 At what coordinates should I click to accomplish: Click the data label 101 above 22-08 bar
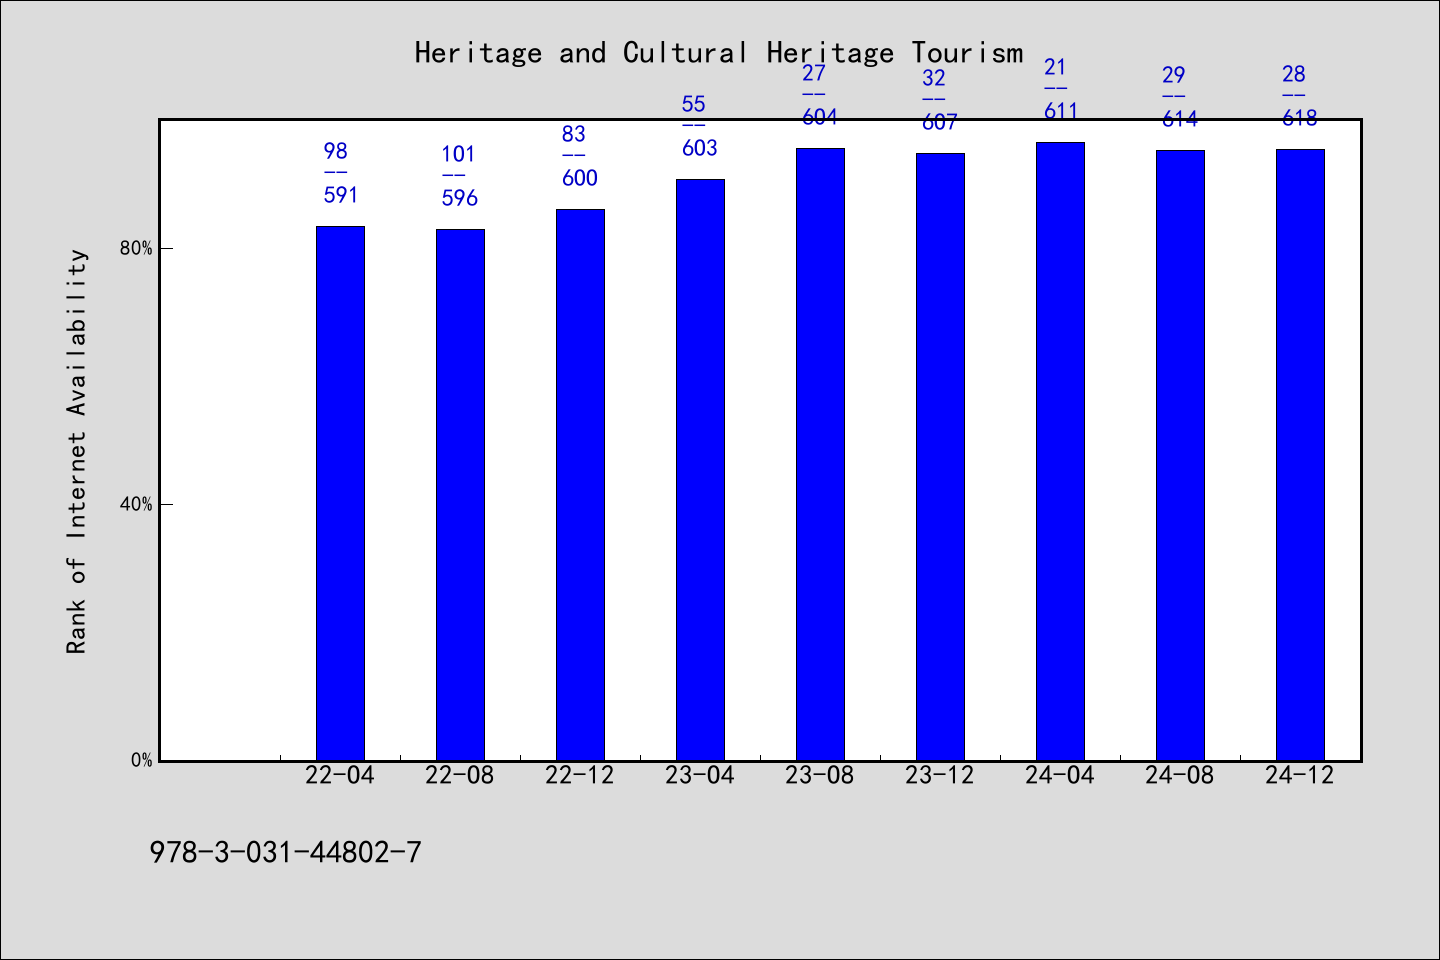(x=458, y=154)
